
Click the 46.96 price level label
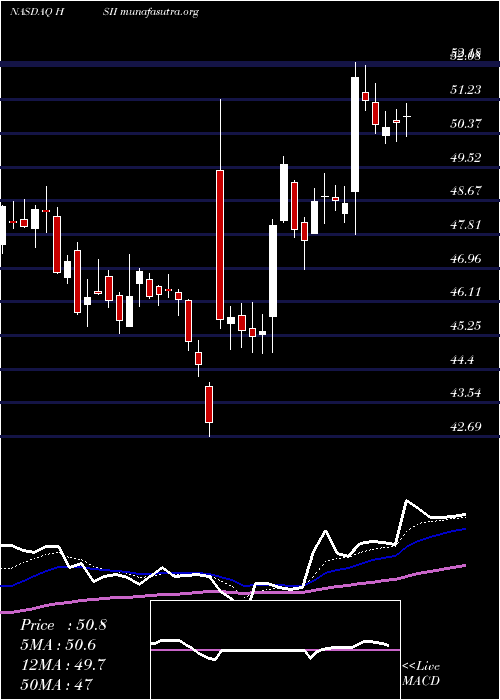pos(466,258)
